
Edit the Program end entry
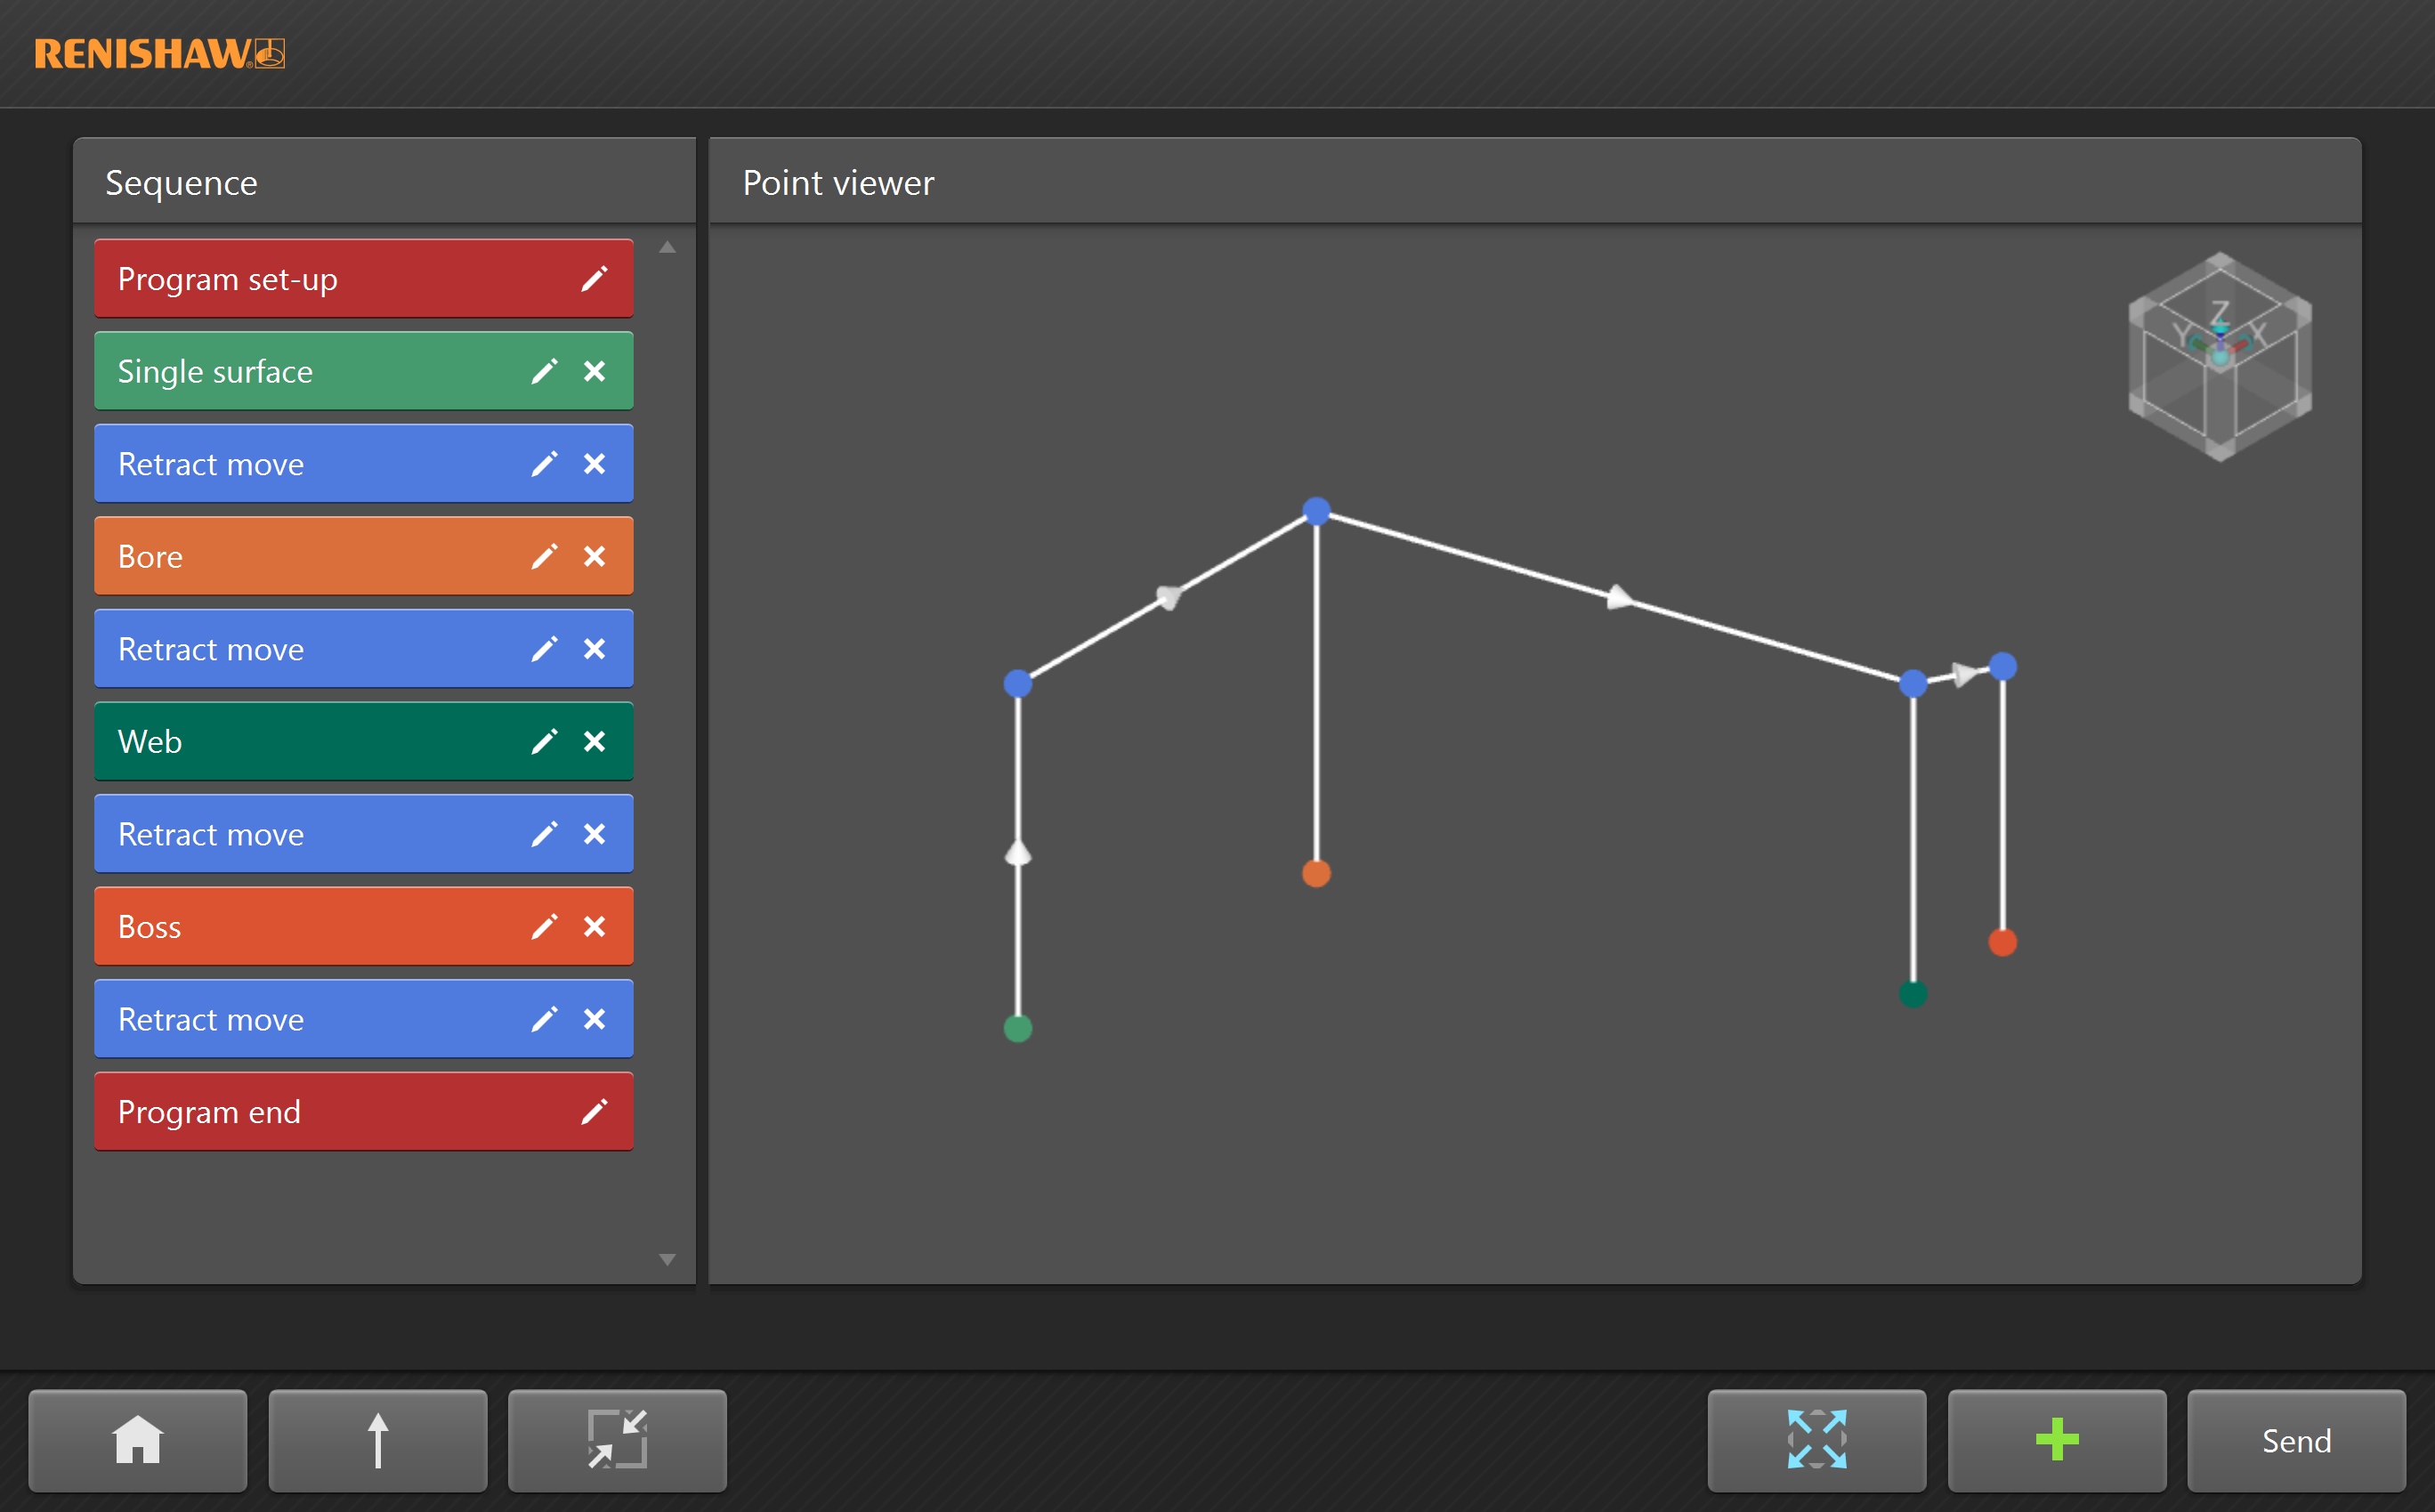pos(594,1112)
